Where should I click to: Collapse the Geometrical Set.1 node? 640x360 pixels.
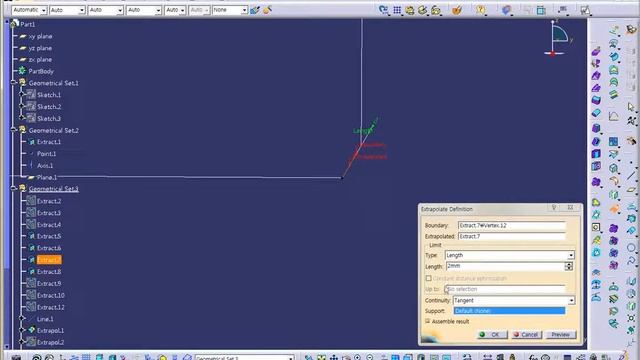point(13,83)
